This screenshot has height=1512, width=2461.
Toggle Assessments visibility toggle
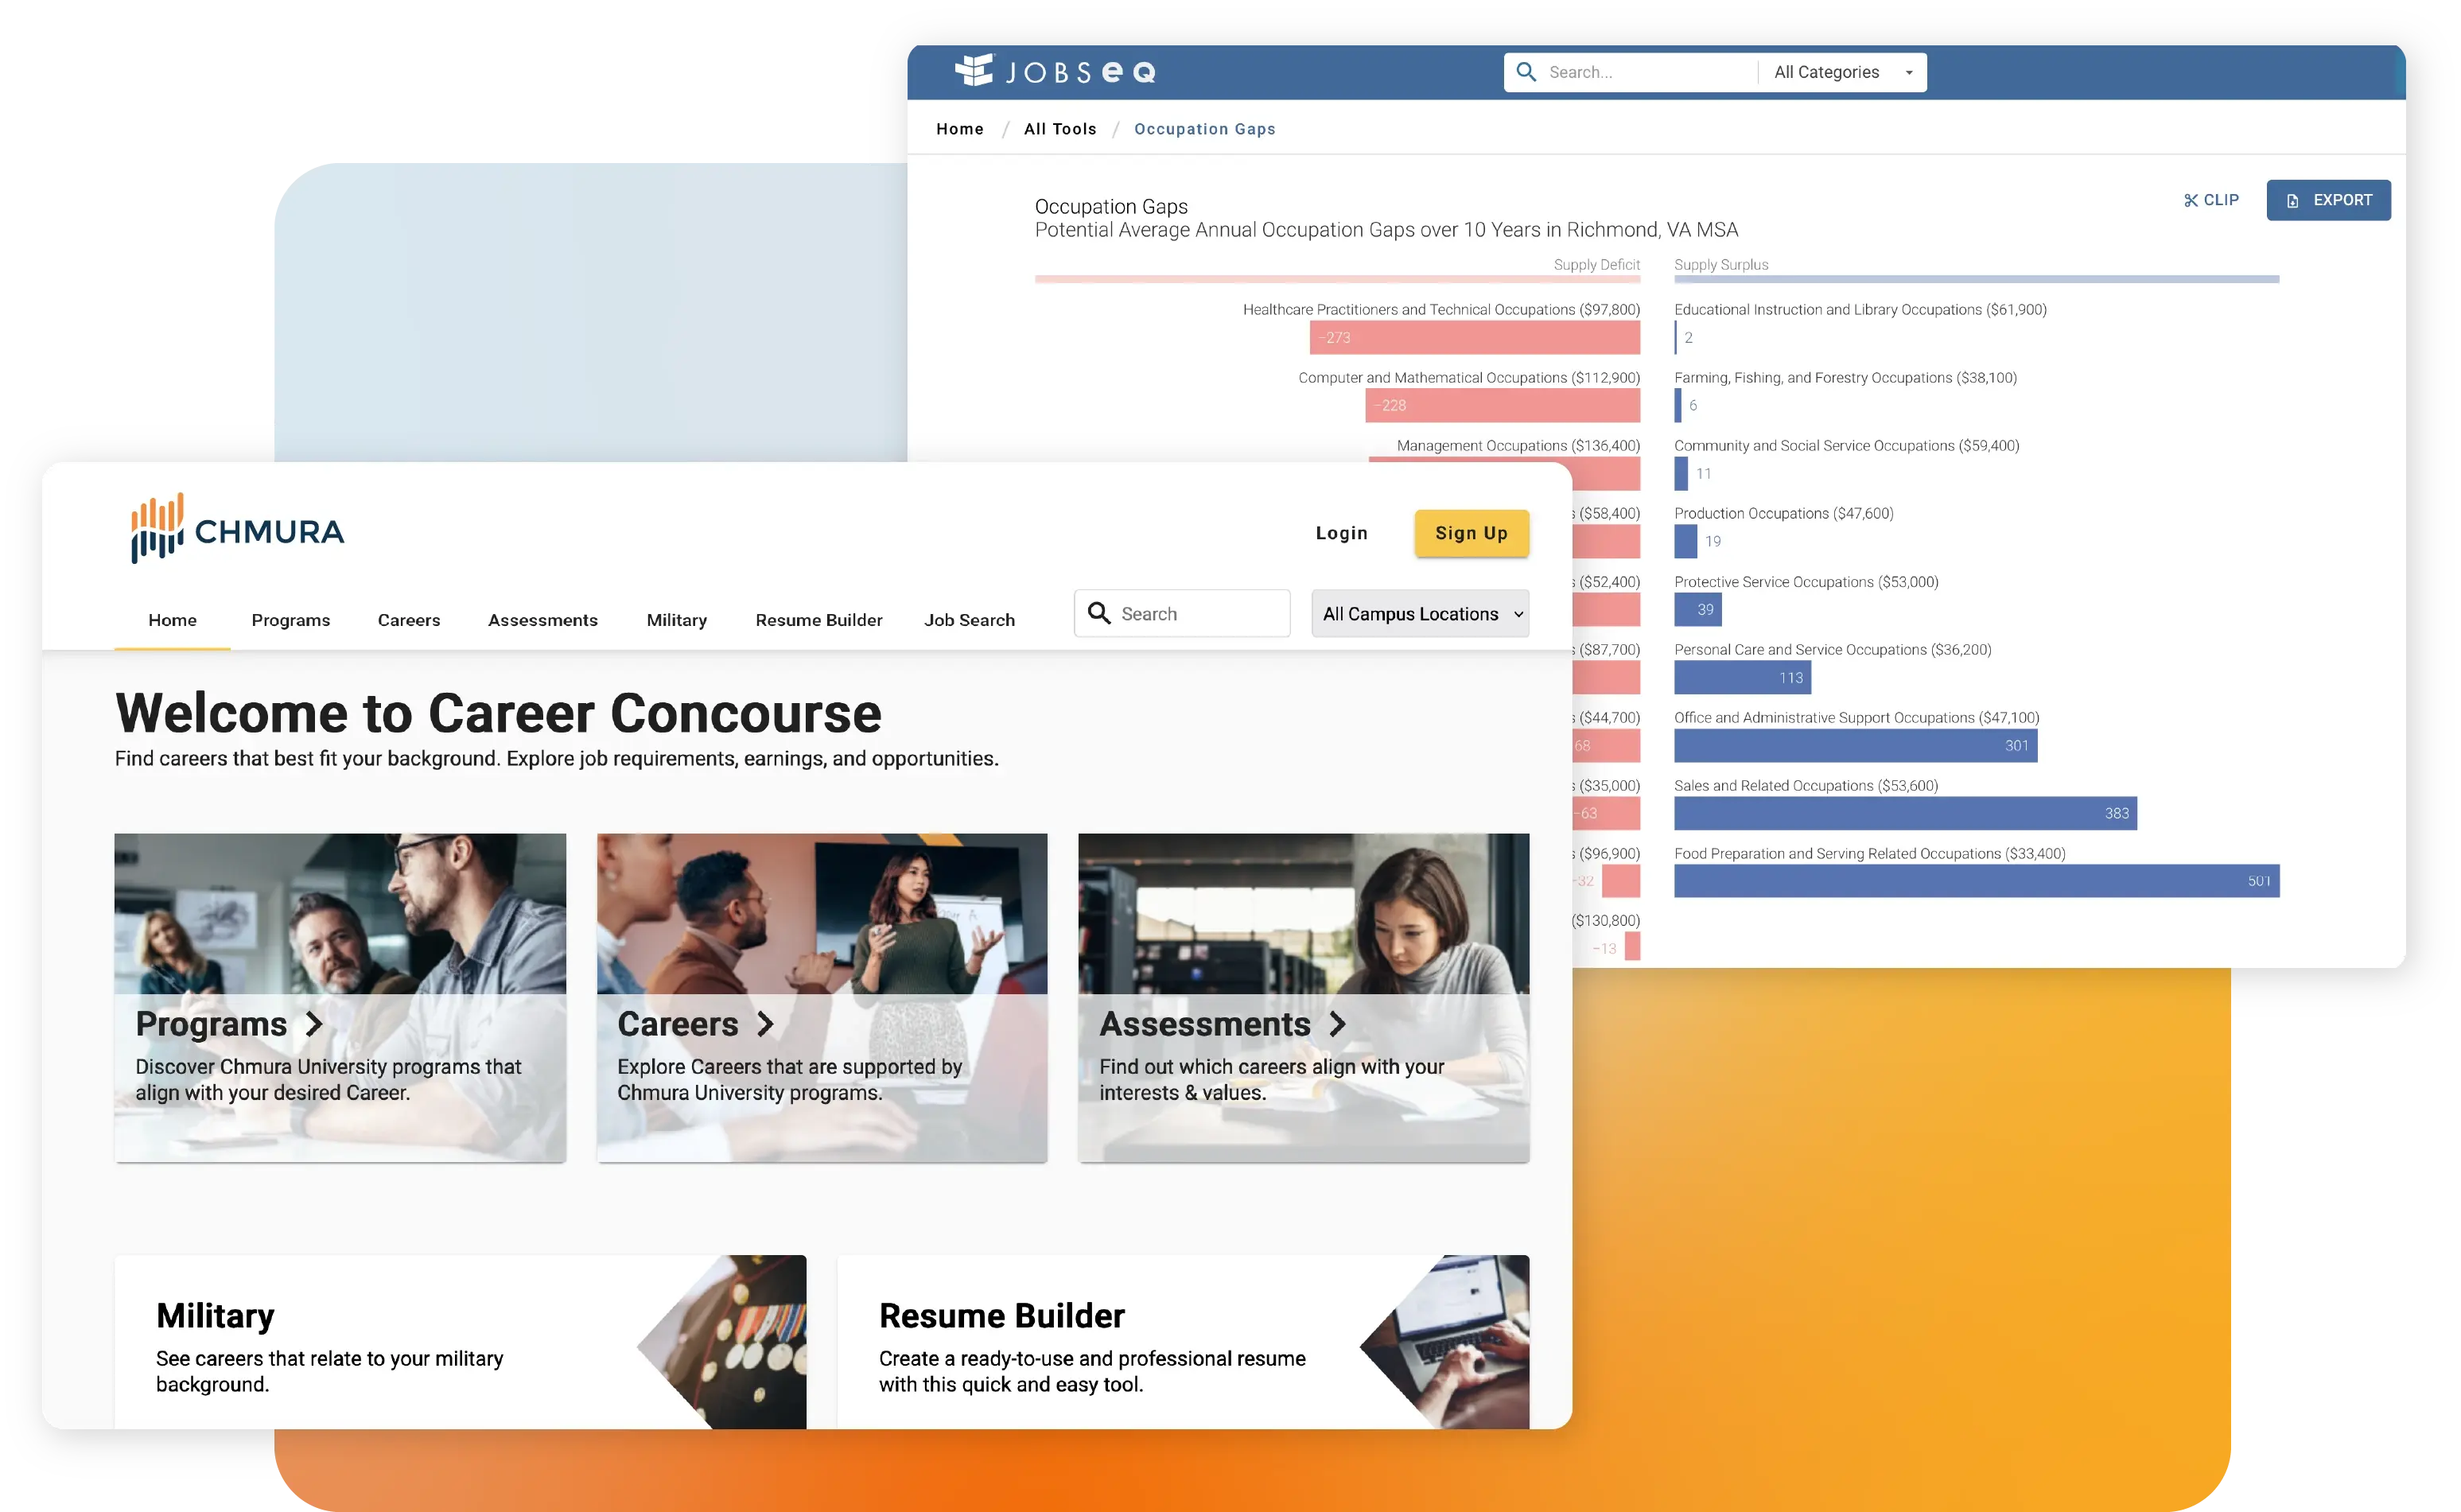point(543,619)
